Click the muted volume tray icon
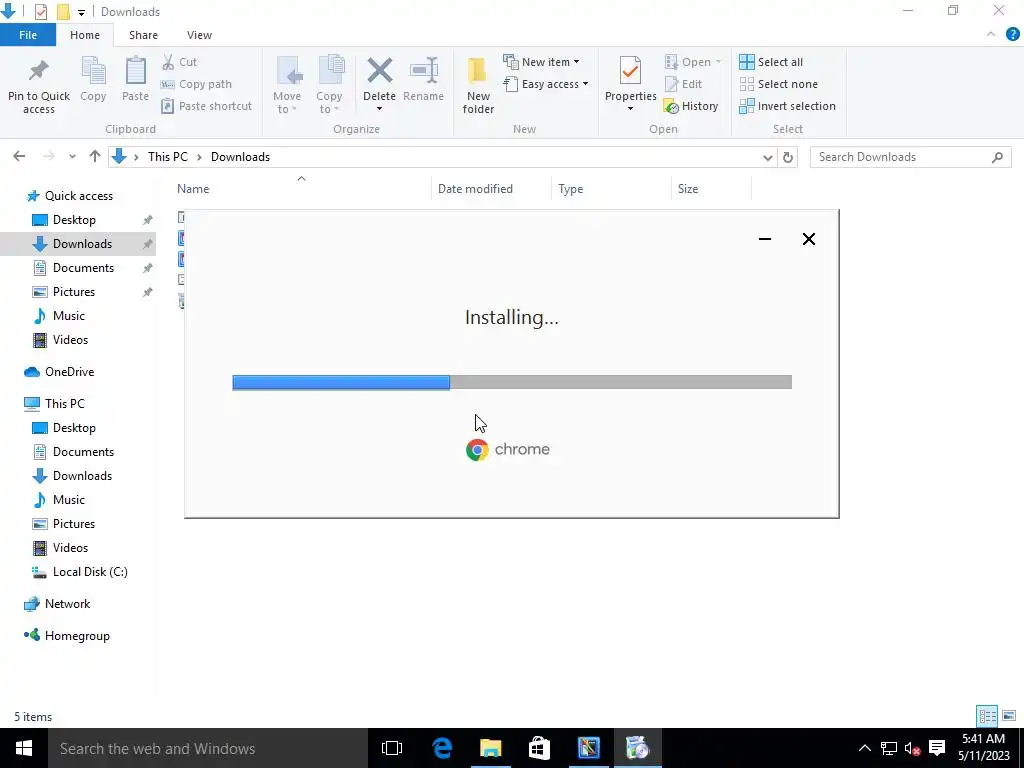Viewport: 1024px width, 768px height. pos(912,748)
